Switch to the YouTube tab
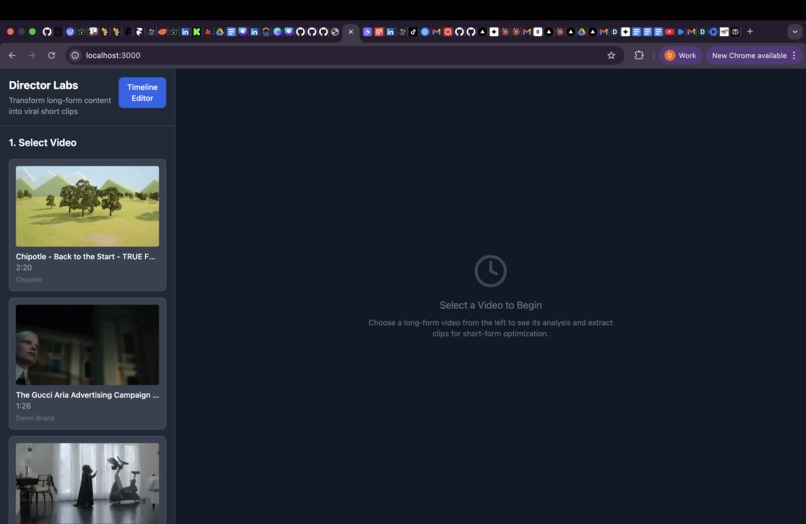The image size is (806, 524). click(669, 32)
